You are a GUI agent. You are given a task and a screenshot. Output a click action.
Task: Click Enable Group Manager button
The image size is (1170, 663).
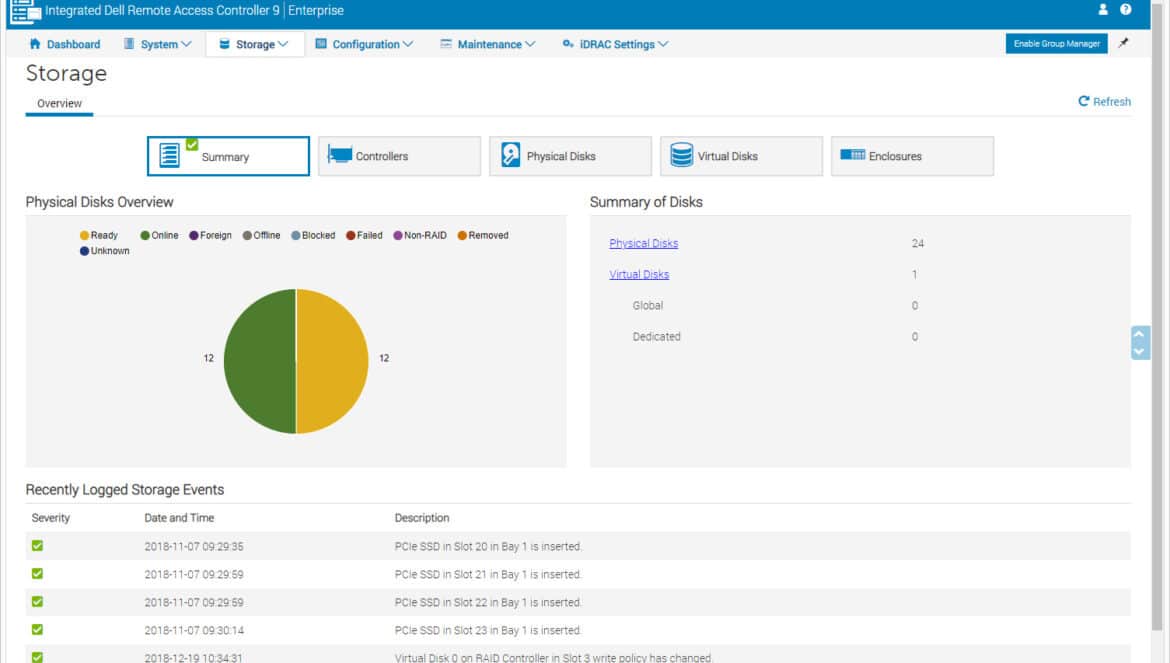(x=1057, y=43)
